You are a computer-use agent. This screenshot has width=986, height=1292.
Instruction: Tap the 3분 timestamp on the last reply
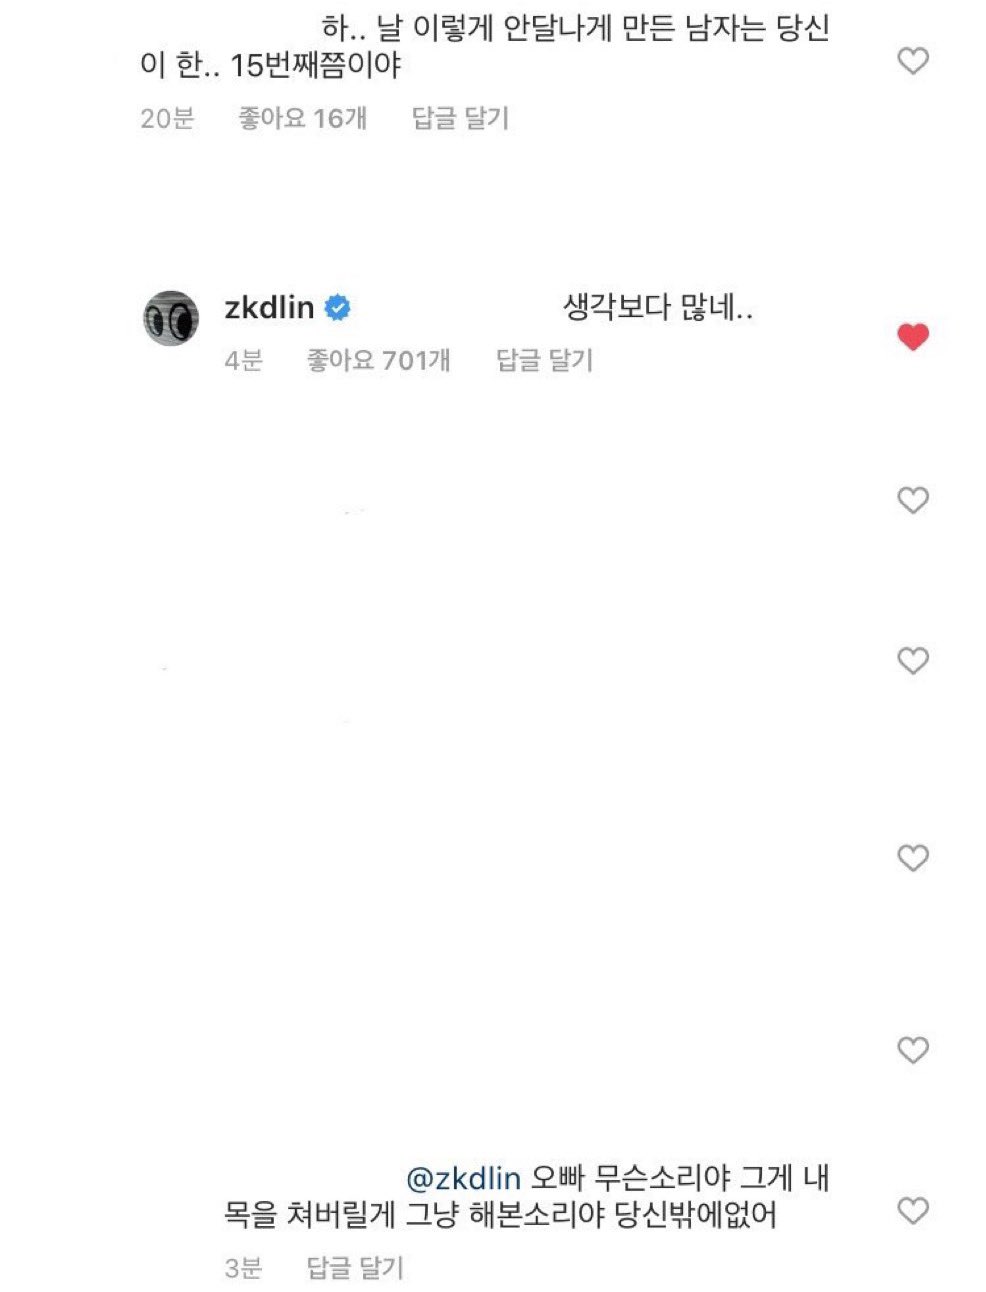click(243, 1268)
